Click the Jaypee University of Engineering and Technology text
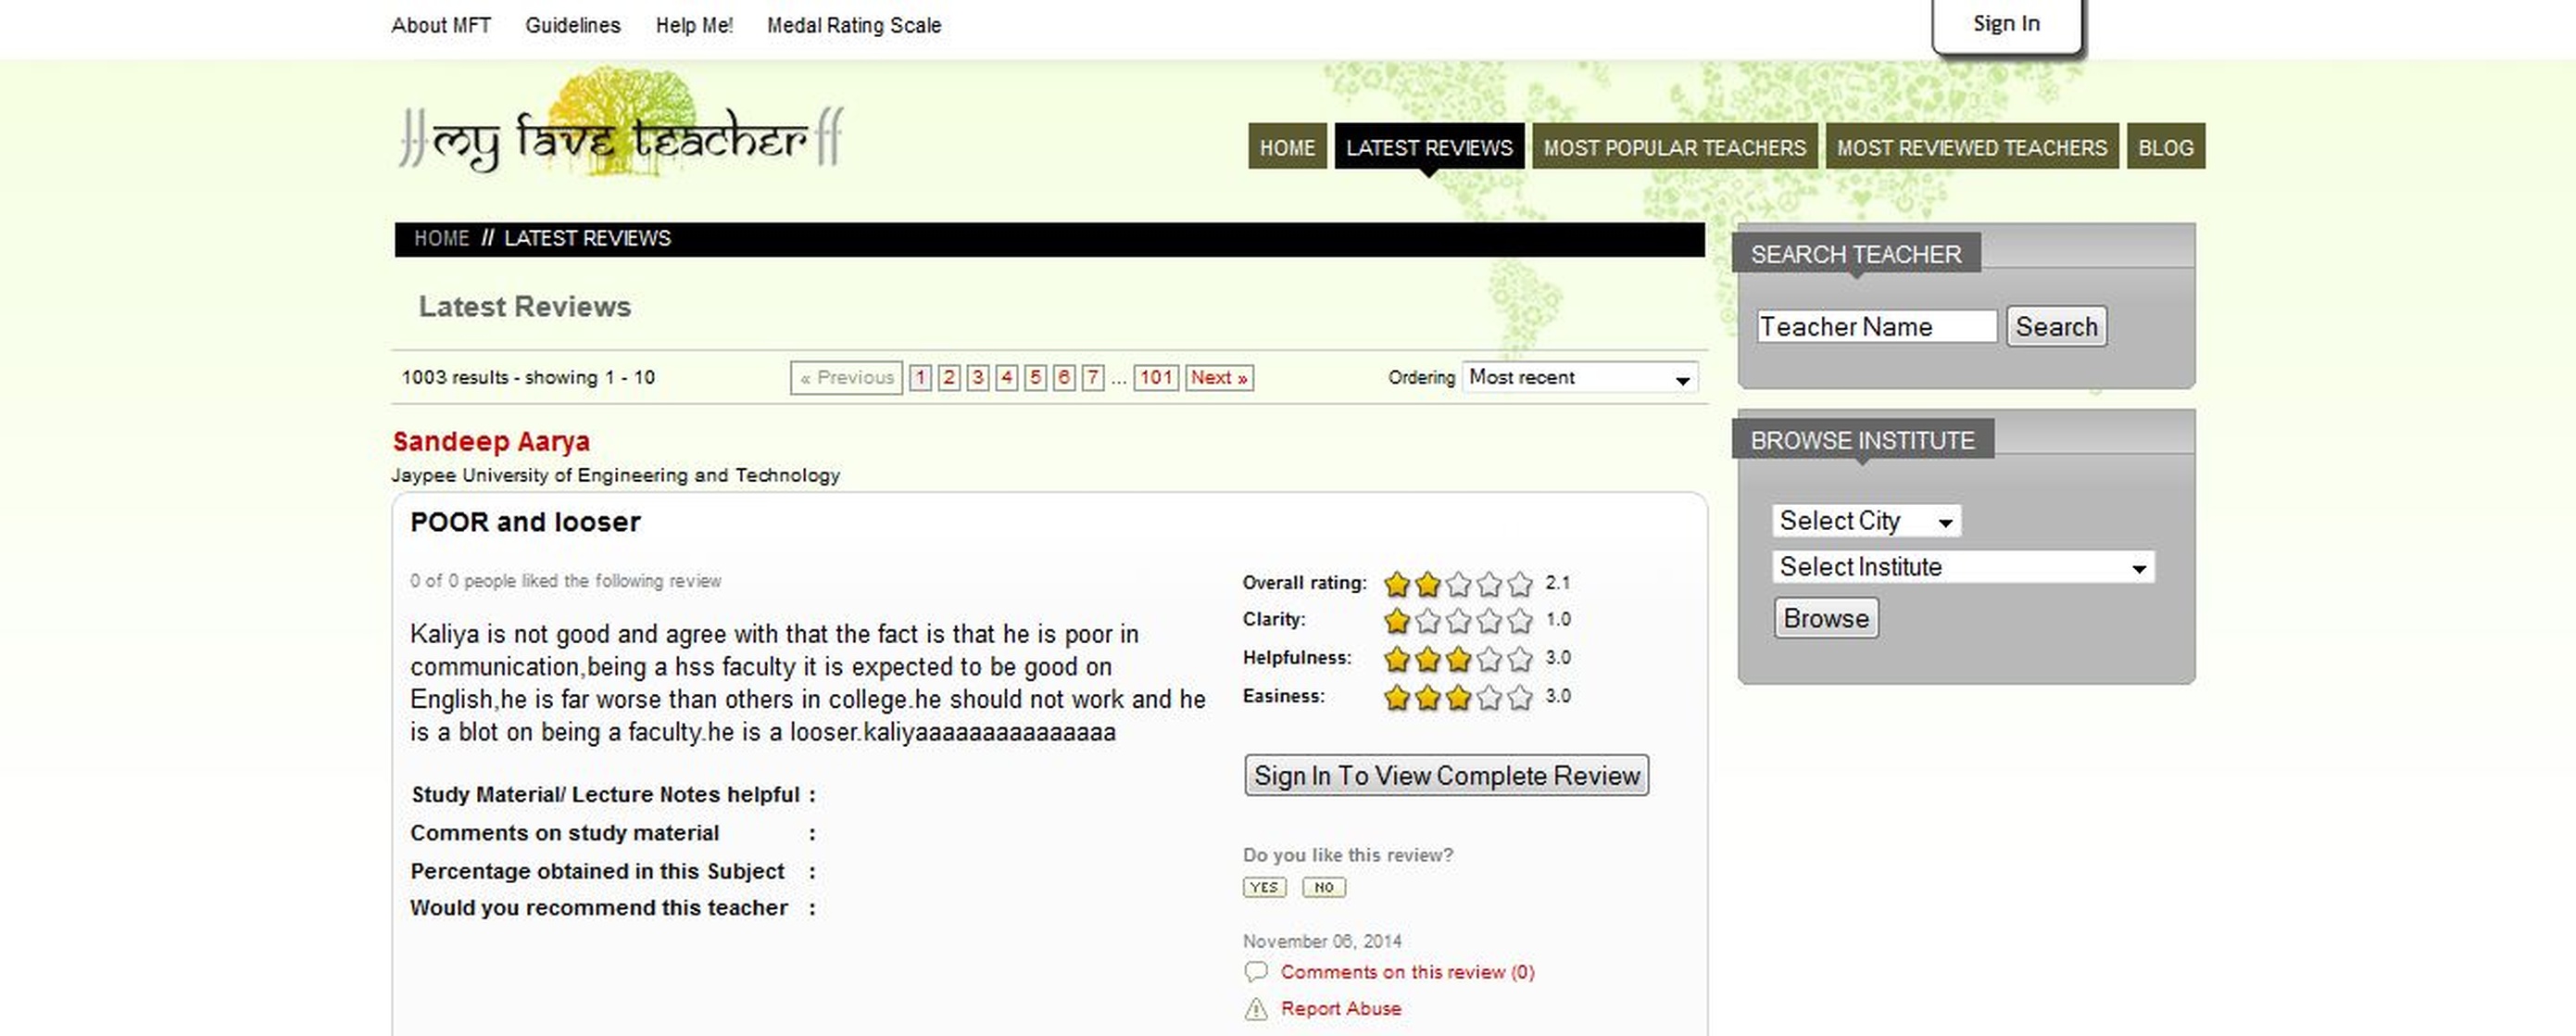This screenshot has width=2576, height=1036. (x=615, y=475)
